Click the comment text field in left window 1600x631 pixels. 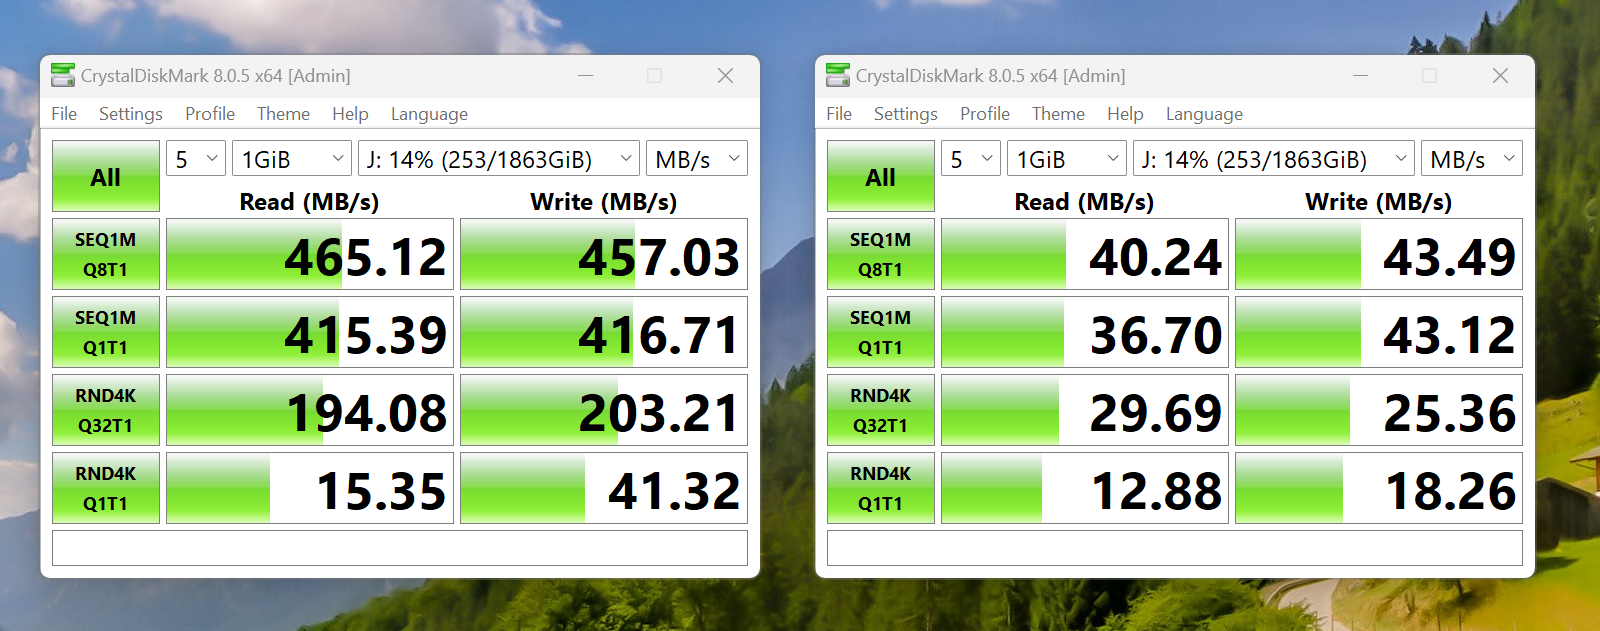399,548
